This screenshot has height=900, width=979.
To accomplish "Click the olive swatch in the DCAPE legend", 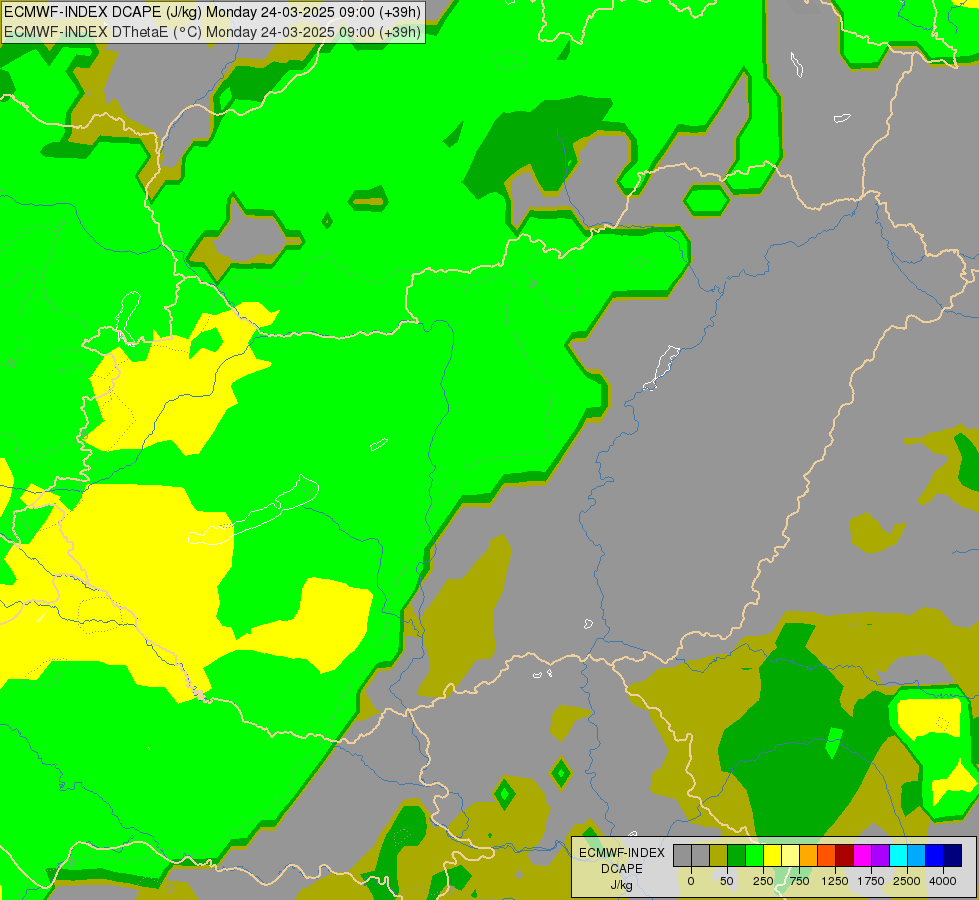I will 719,855.
